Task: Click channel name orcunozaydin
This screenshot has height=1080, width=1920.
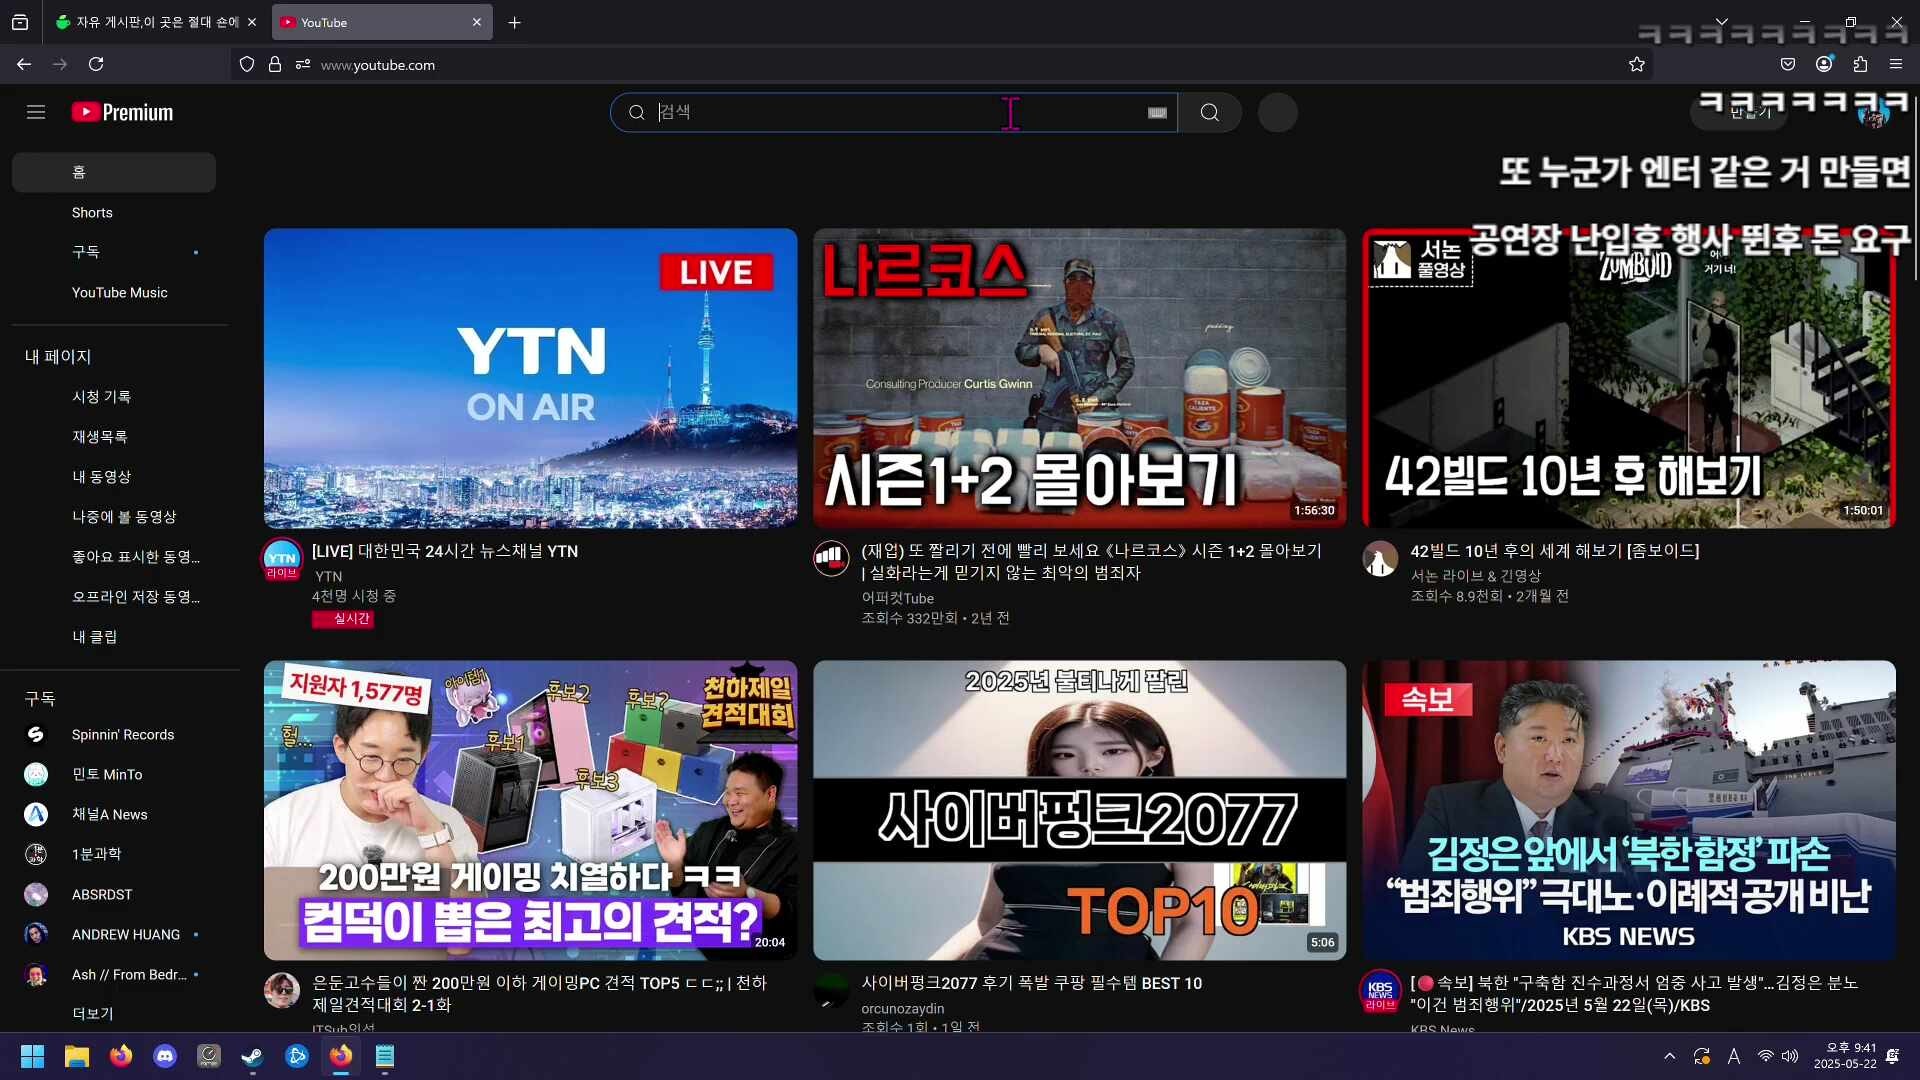Action: tap(902, 1008)
